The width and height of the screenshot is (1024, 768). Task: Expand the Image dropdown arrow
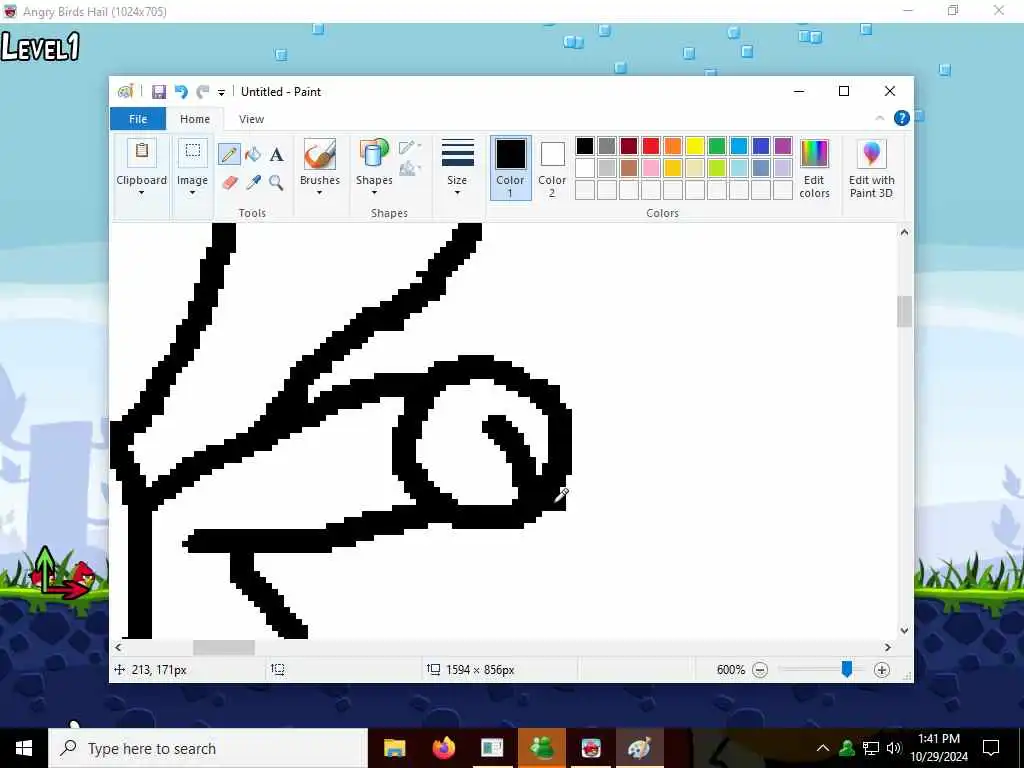[192, 193]
